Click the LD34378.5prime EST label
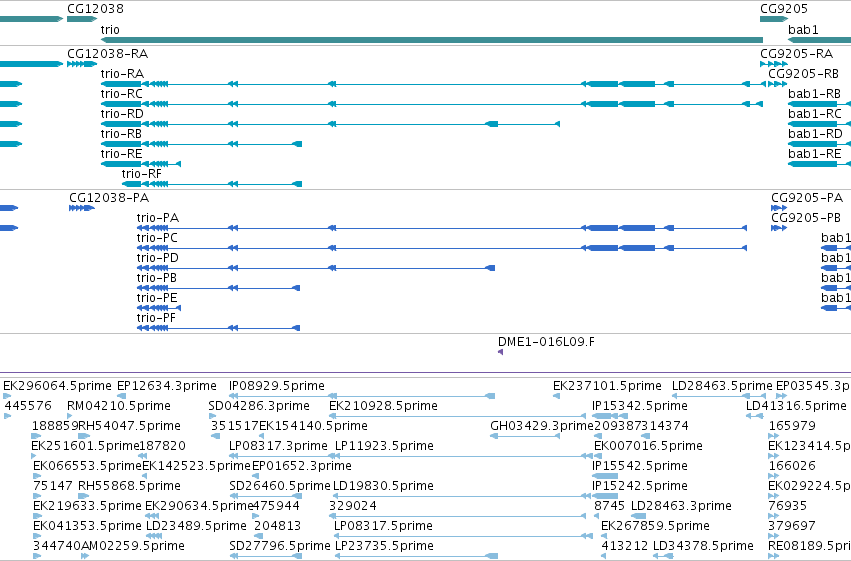Viewport: 851px width, 561px height. tap(703, 547)
